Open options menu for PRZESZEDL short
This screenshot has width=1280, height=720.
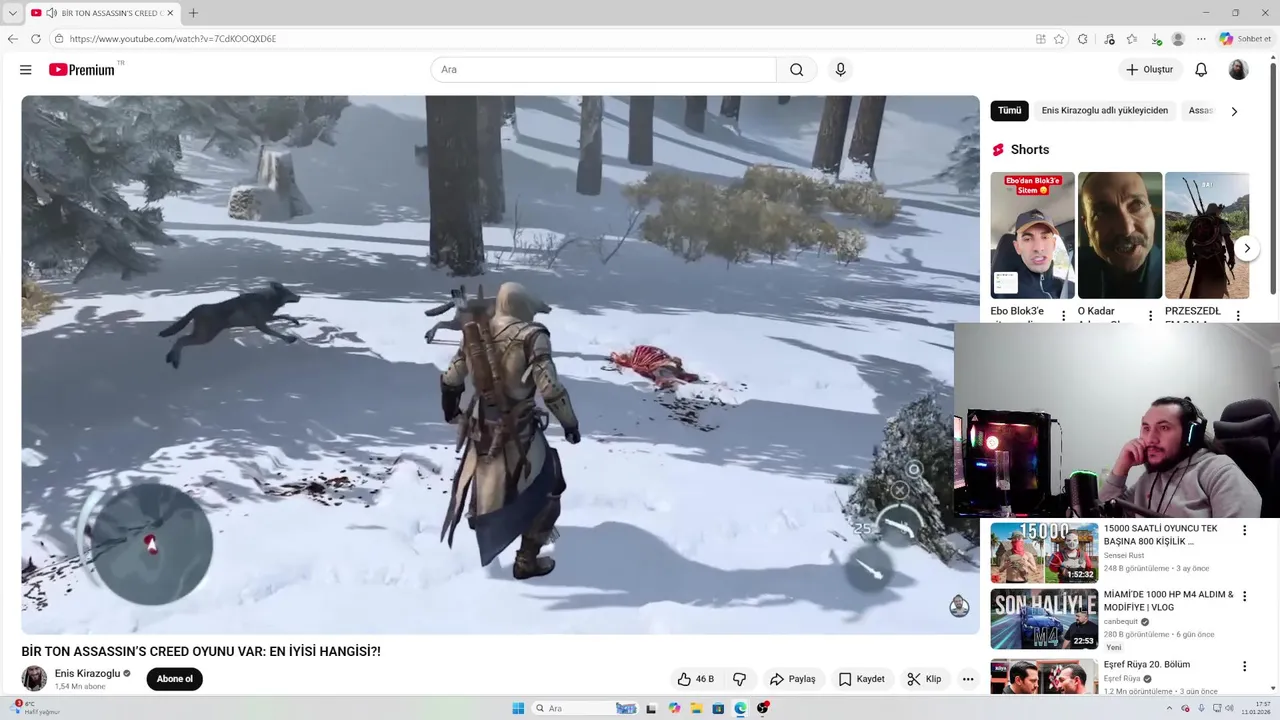click(1238, 316)
